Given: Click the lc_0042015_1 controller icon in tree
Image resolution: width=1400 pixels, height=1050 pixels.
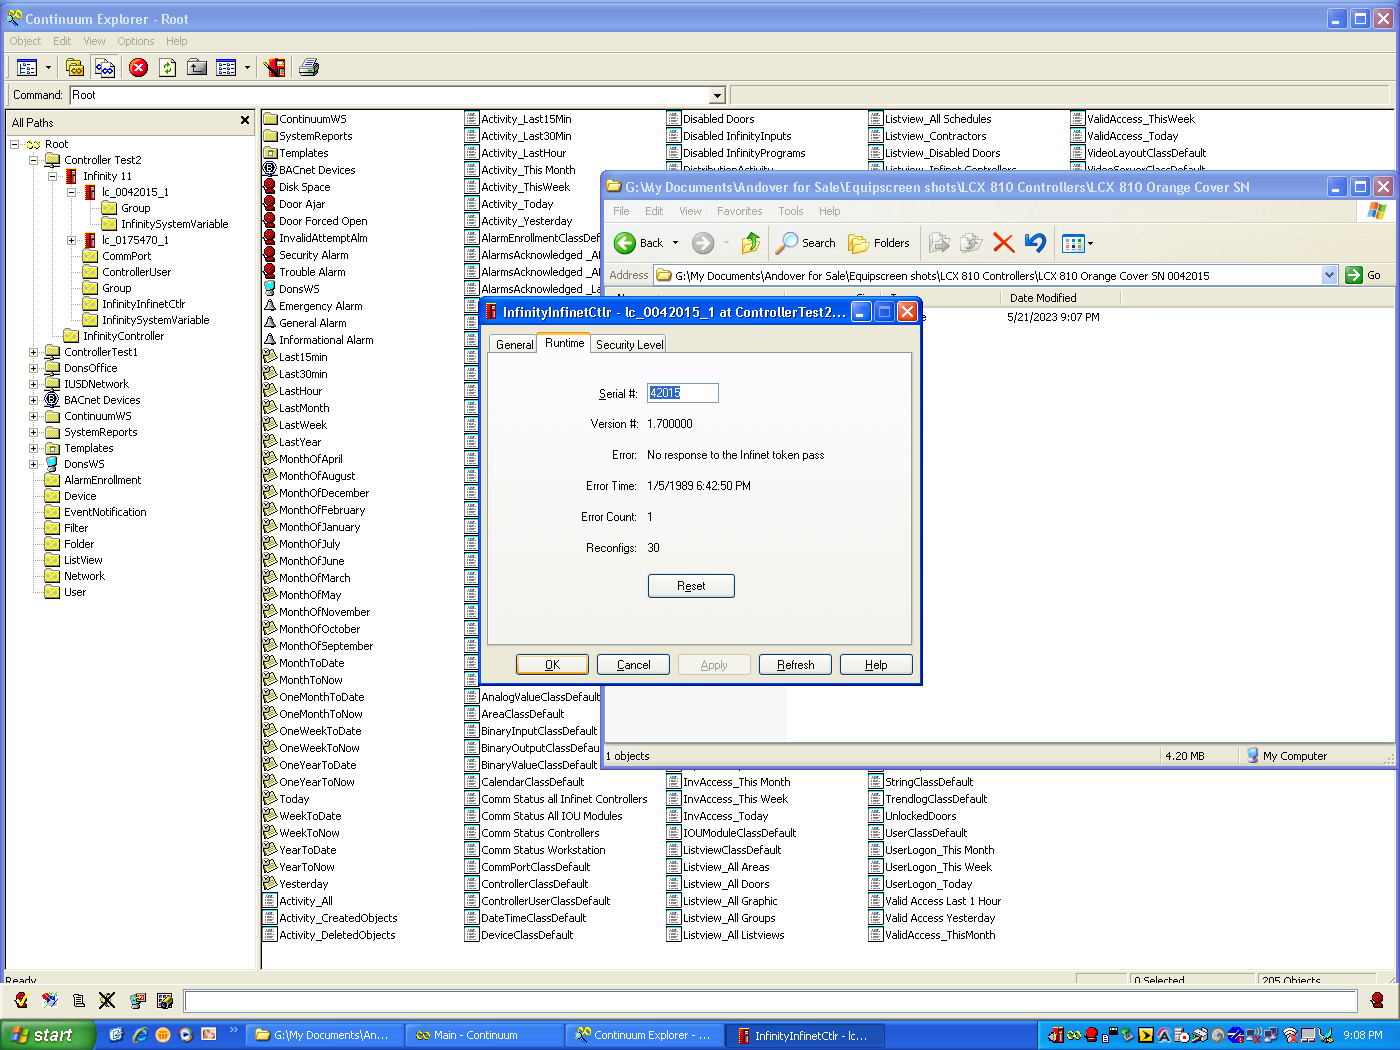Looking at the screenshot, I should point(90,192).
